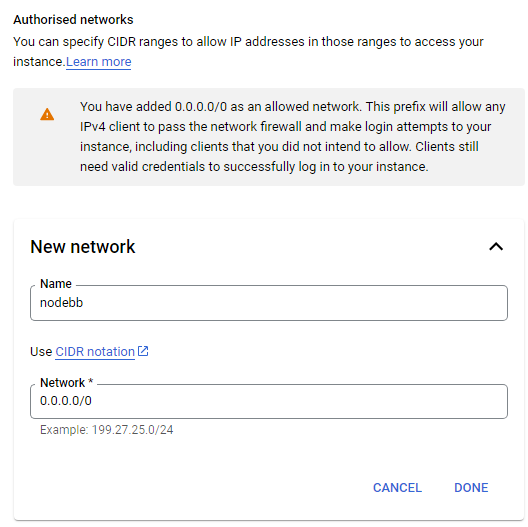Click the Name label above the field
Viewport: 528px width, 527px height.
56,284
